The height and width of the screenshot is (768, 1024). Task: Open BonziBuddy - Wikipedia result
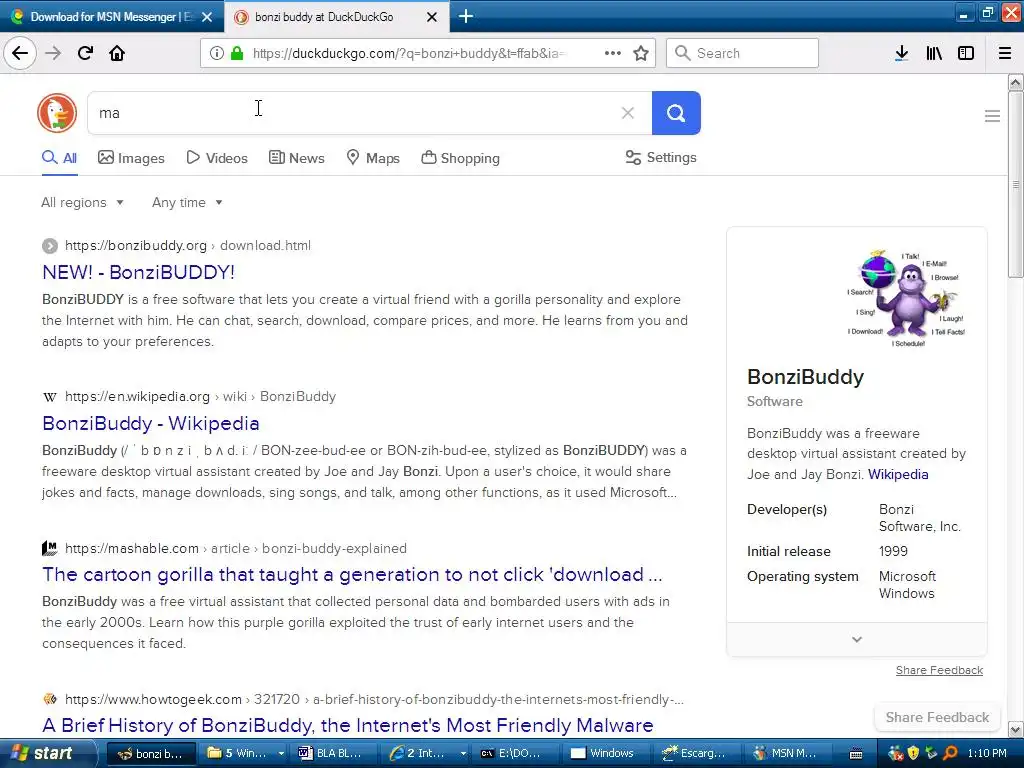(151, 423)
